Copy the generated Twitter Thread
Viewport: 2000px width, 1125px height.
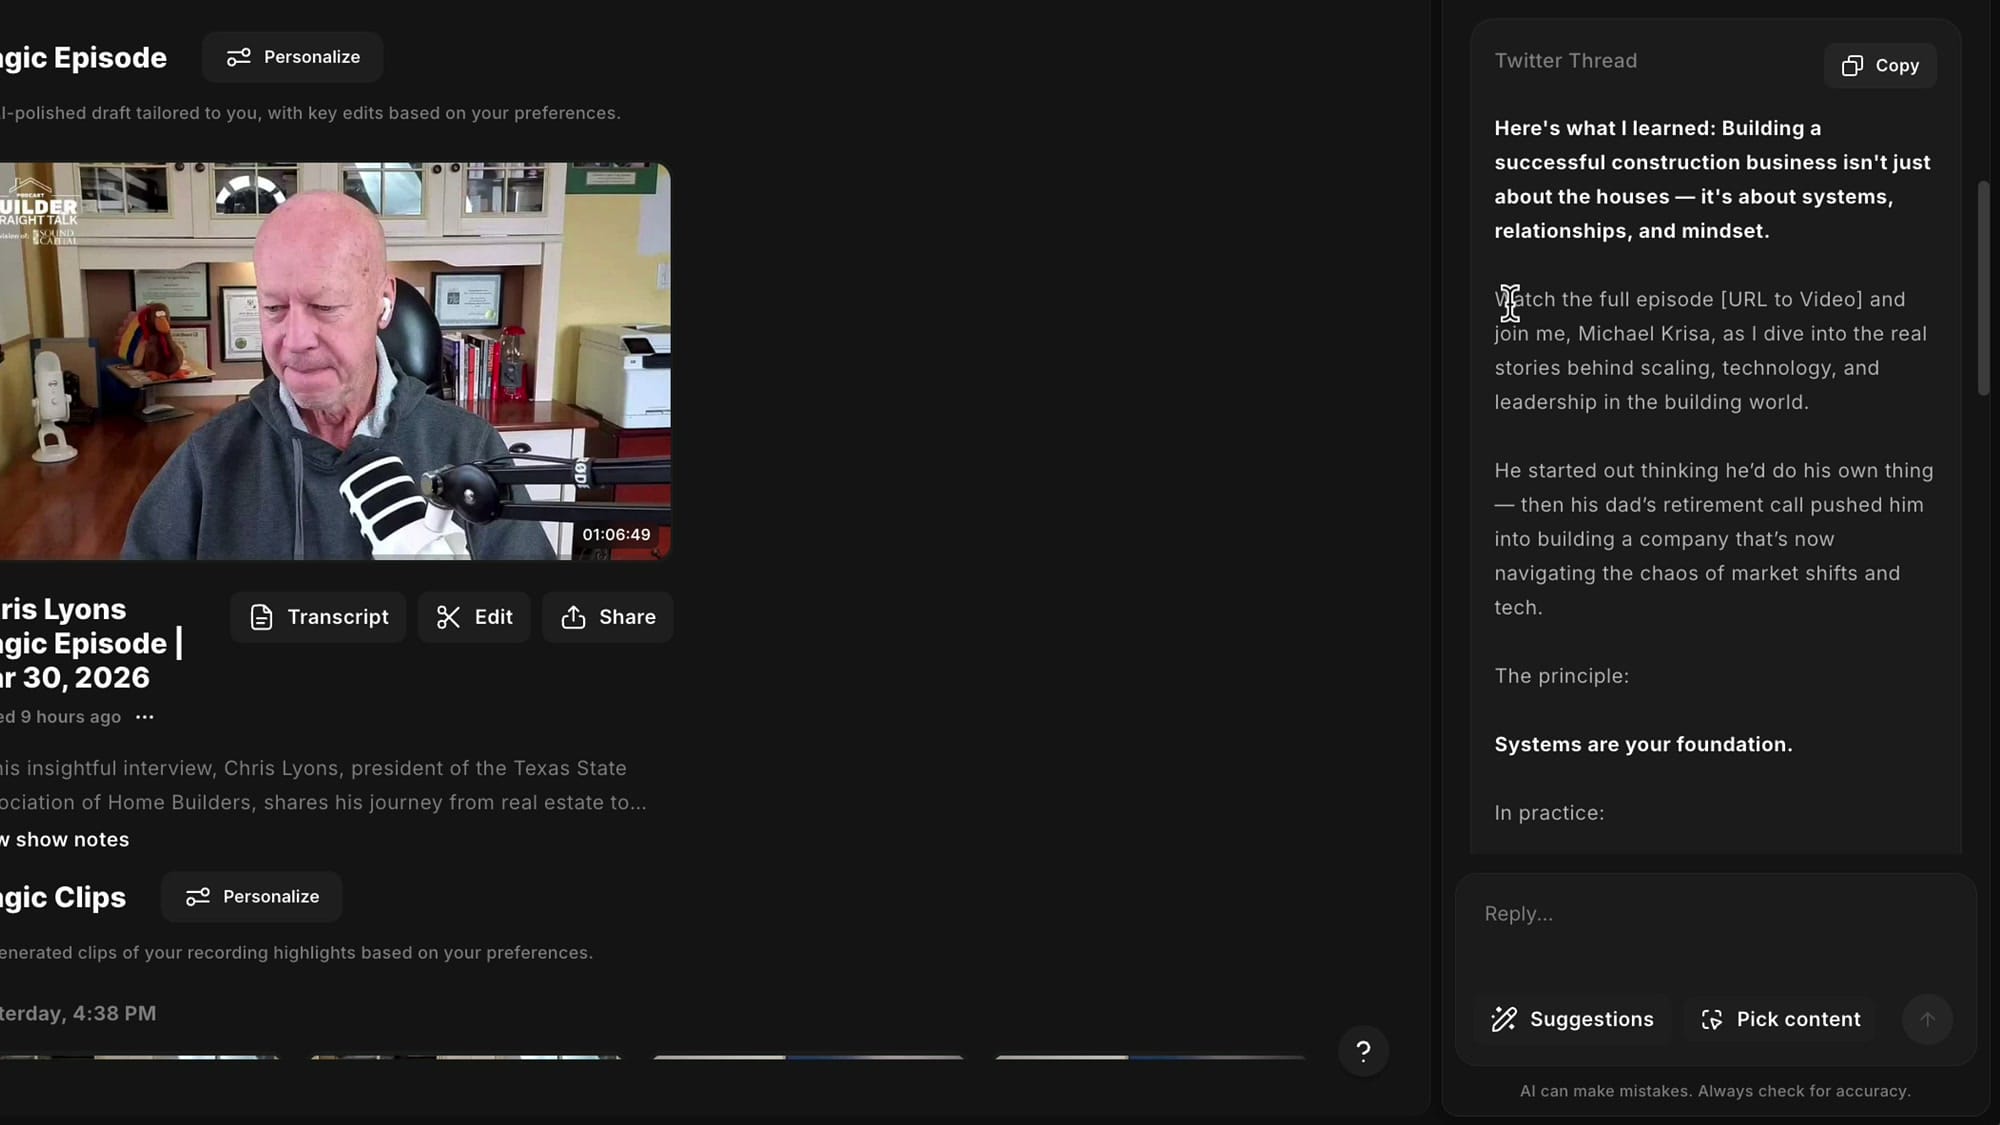[1879, 65]
